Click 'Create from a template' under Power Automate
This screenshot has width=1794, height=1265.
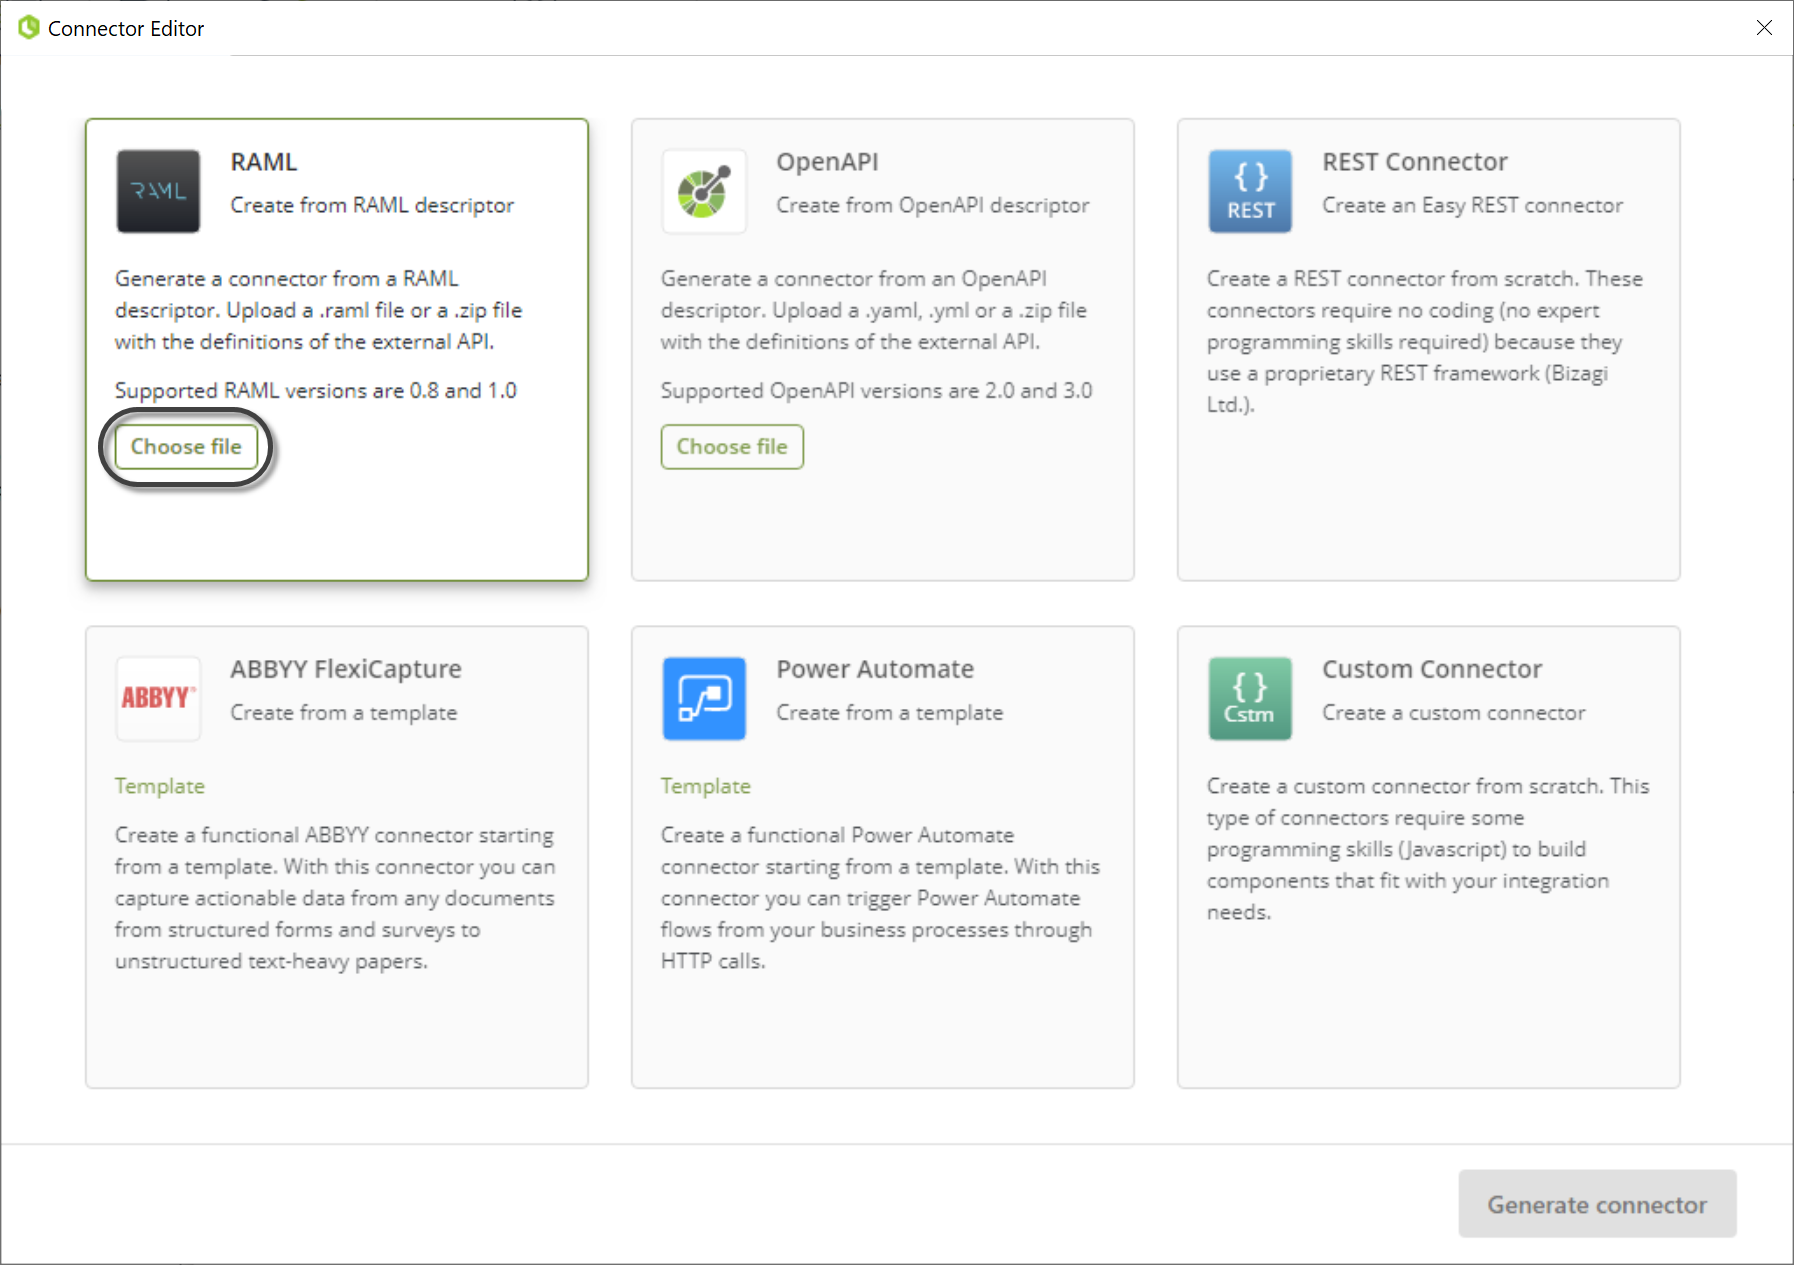890,713
